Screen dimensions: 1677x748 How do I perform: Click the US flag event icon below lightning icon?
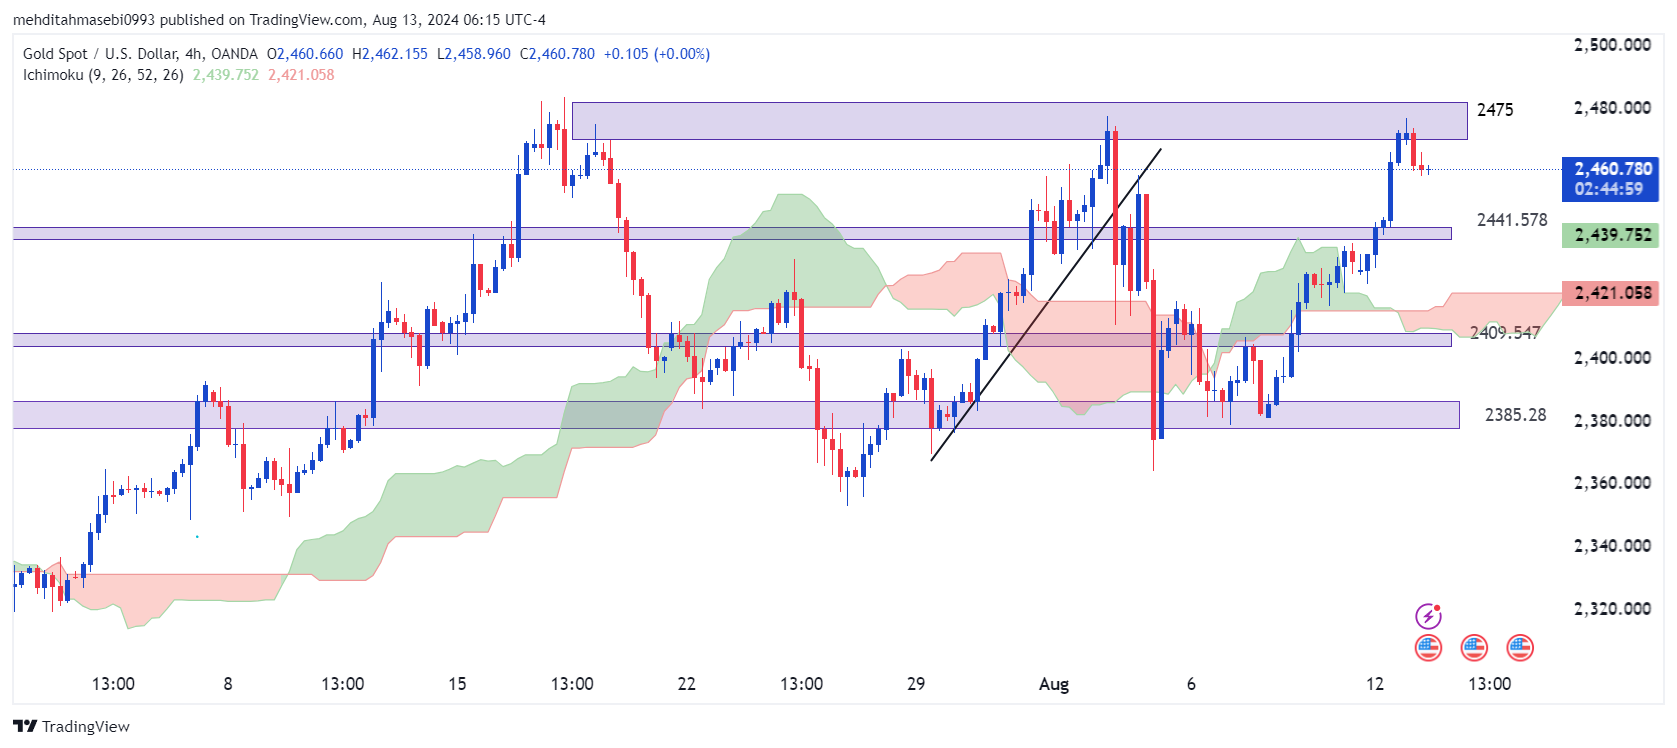1428,648
